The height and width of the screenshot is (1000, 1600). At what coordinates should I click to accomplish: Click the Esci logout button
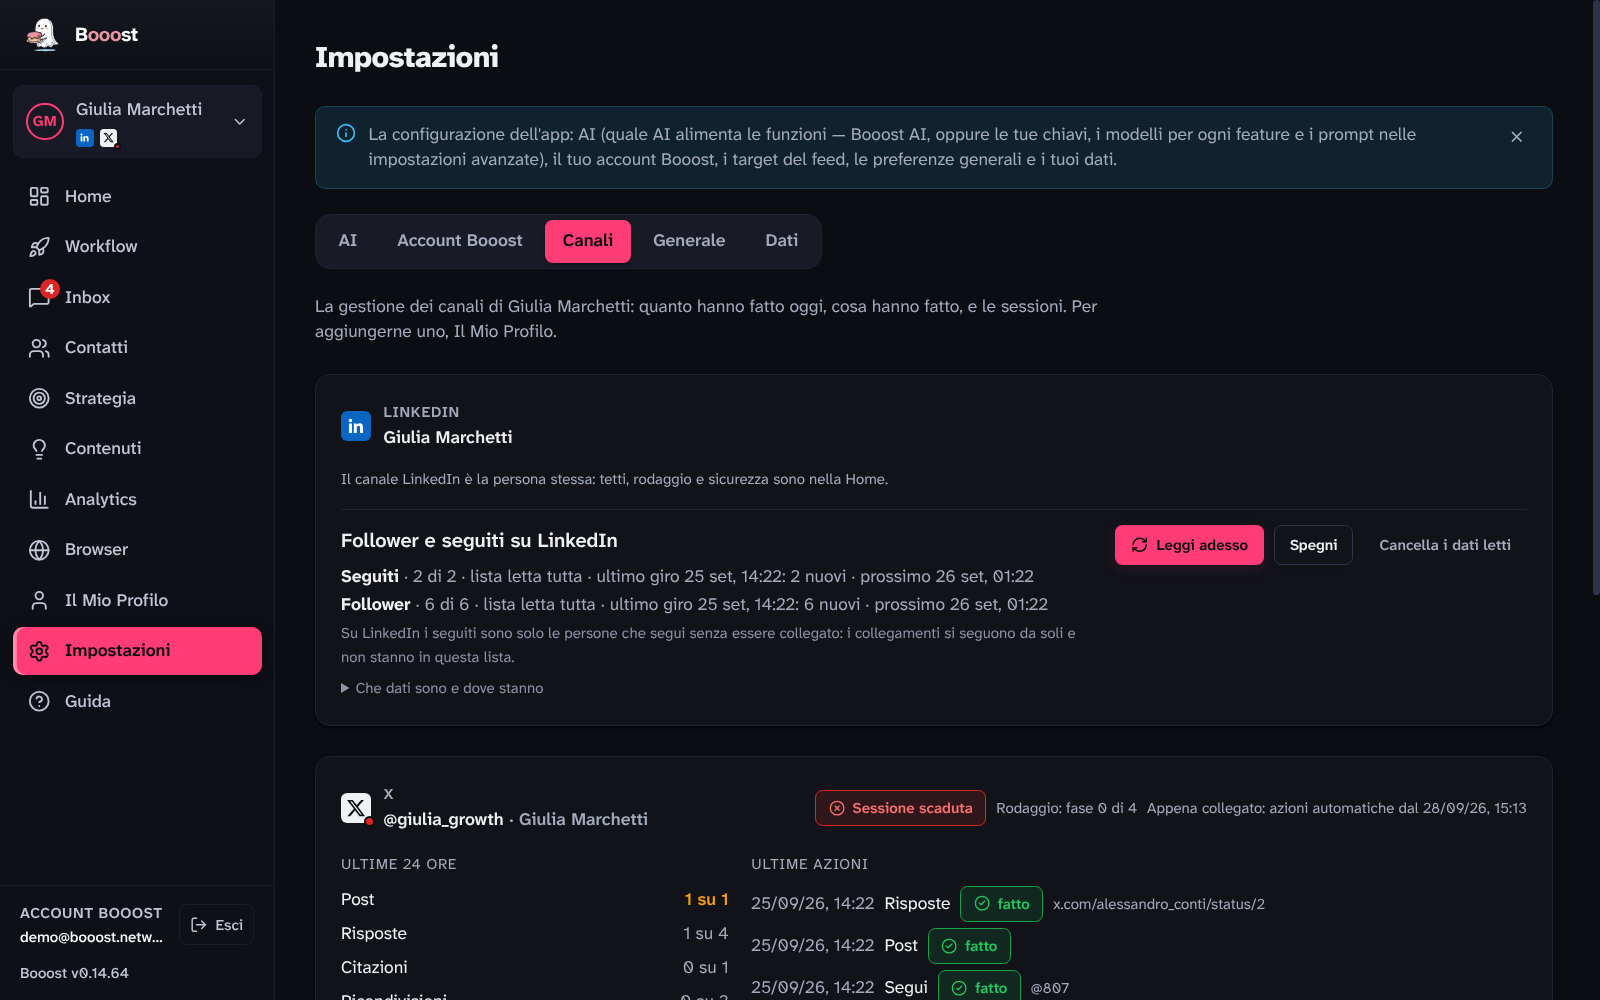217,925
